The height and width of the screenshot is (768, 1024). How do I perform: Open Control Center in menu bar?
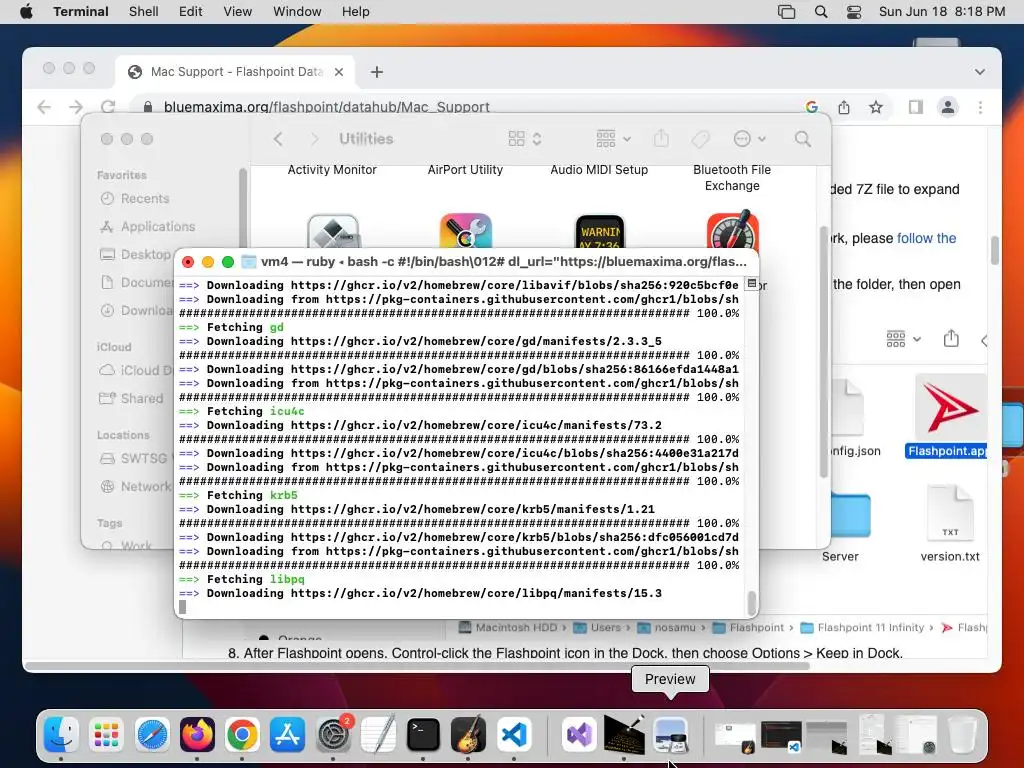854,12
